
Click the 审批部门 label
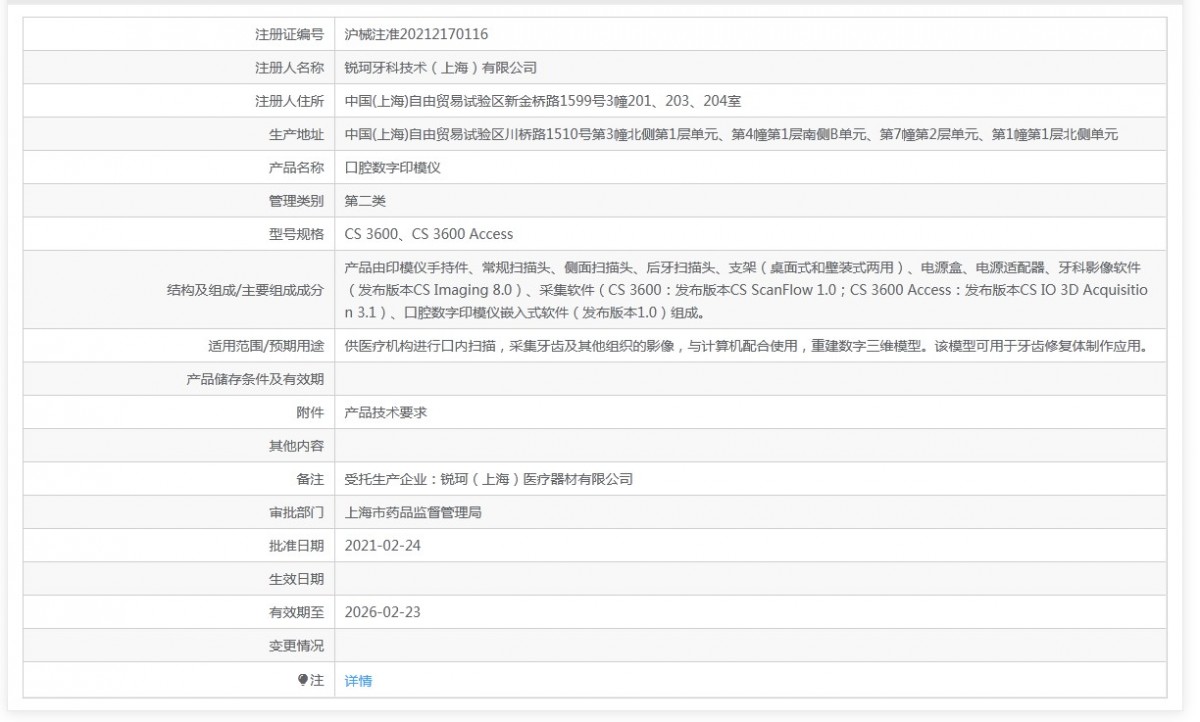[296, 512]
